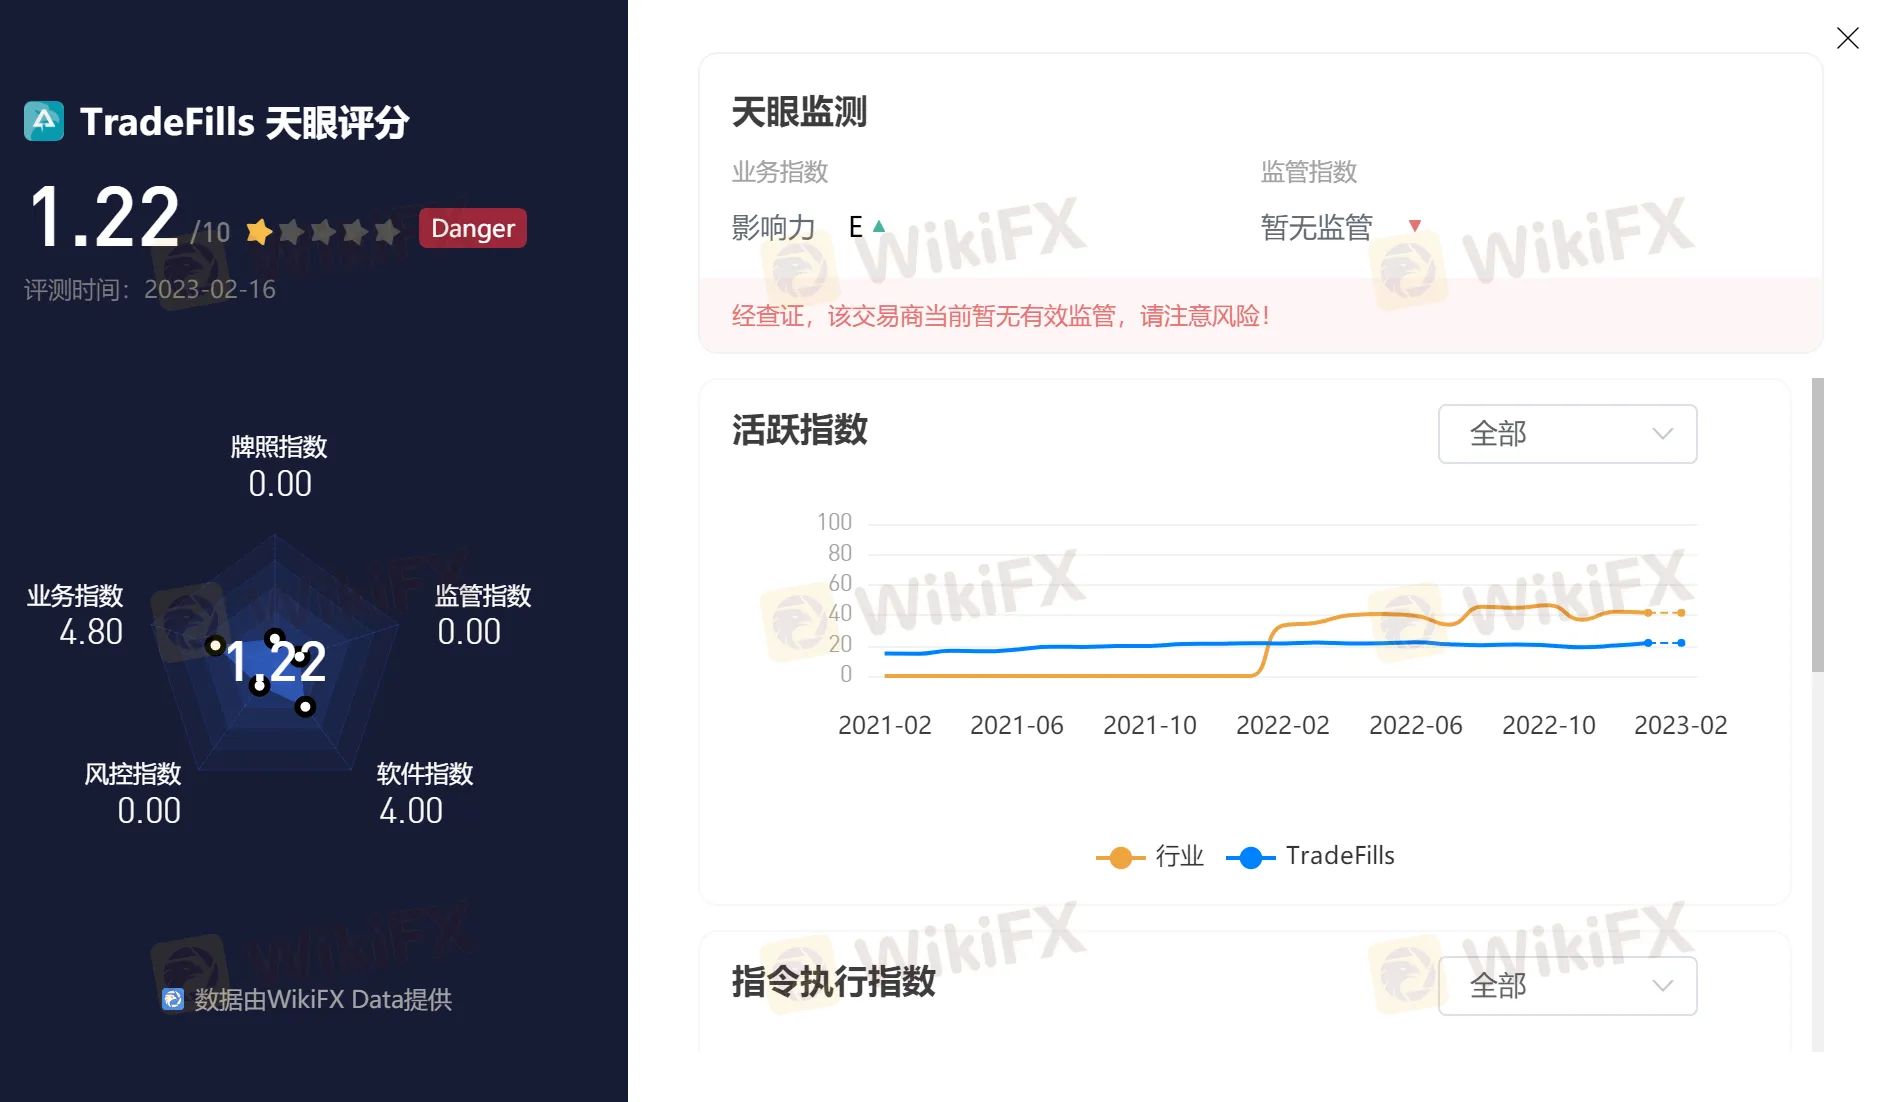
Task: Click the red regulatory risk warning text
Action: pos(1001,316)
